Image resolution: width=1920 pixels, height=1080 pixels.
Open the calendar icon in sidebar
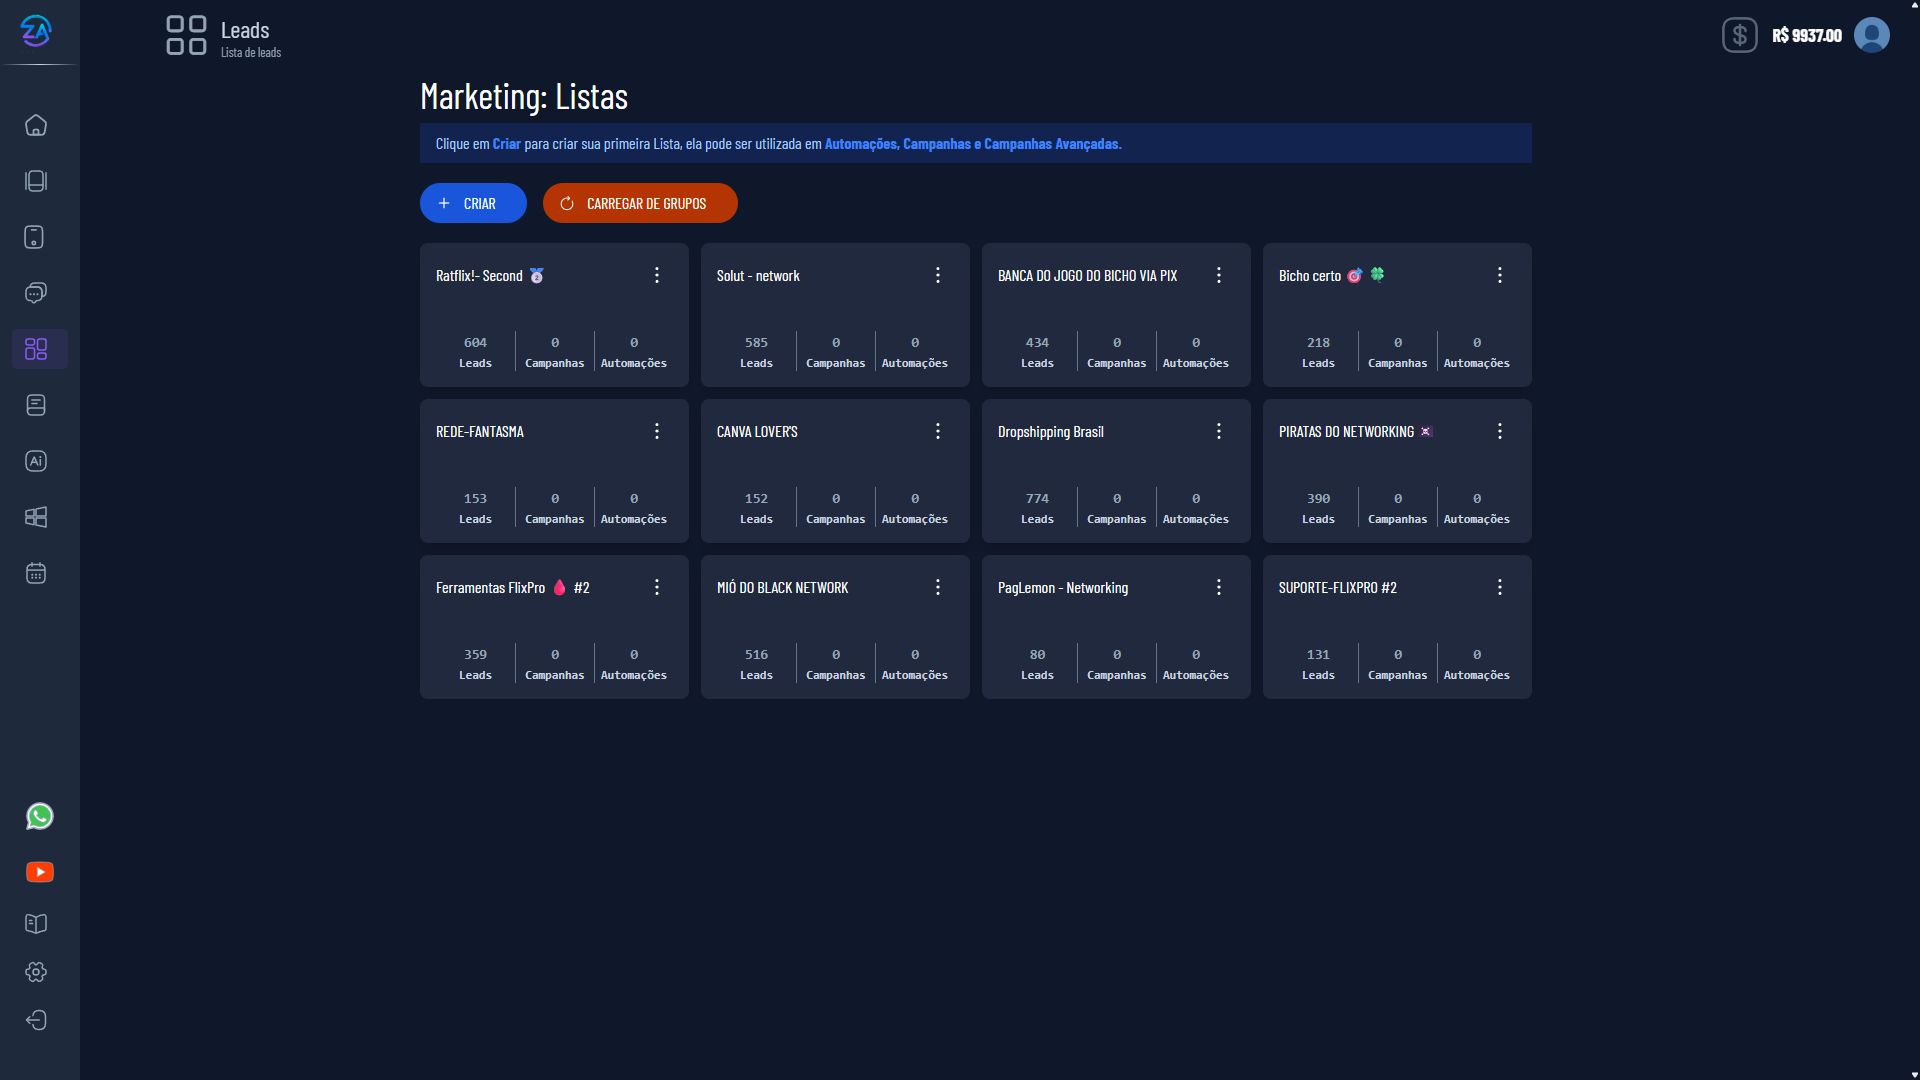coord(36,573)
